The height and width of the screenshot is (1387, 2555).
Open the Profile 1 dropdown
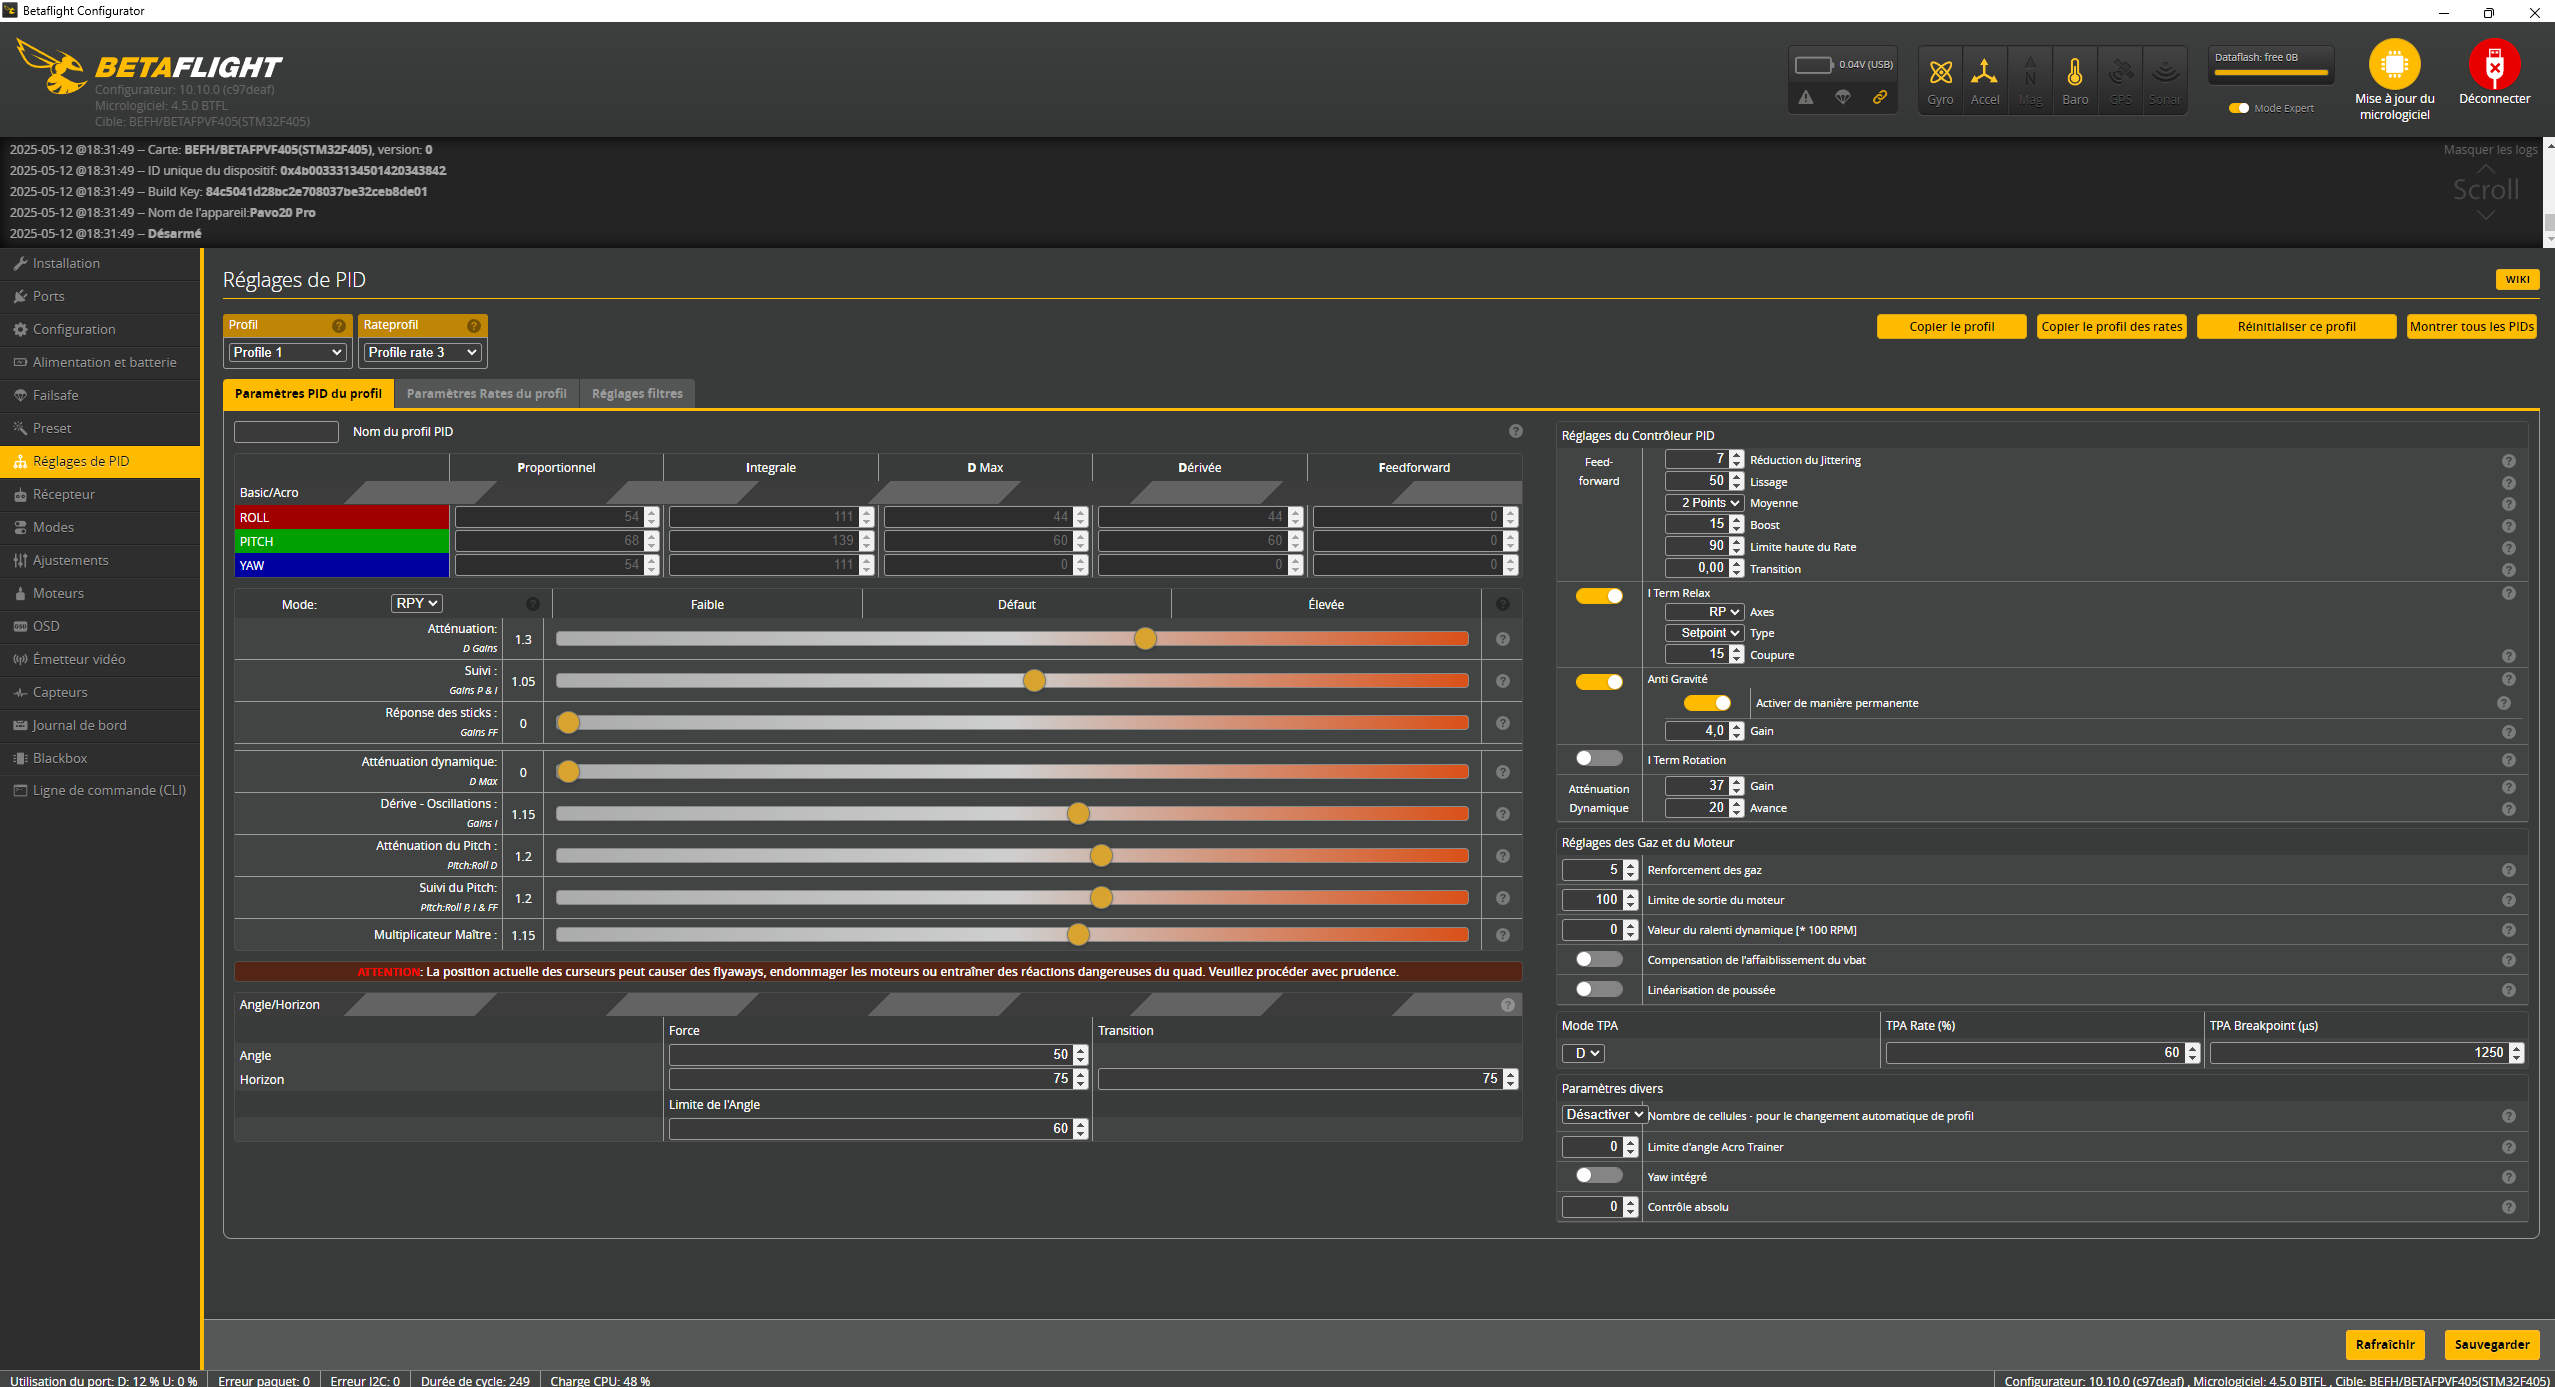[287, 352]
